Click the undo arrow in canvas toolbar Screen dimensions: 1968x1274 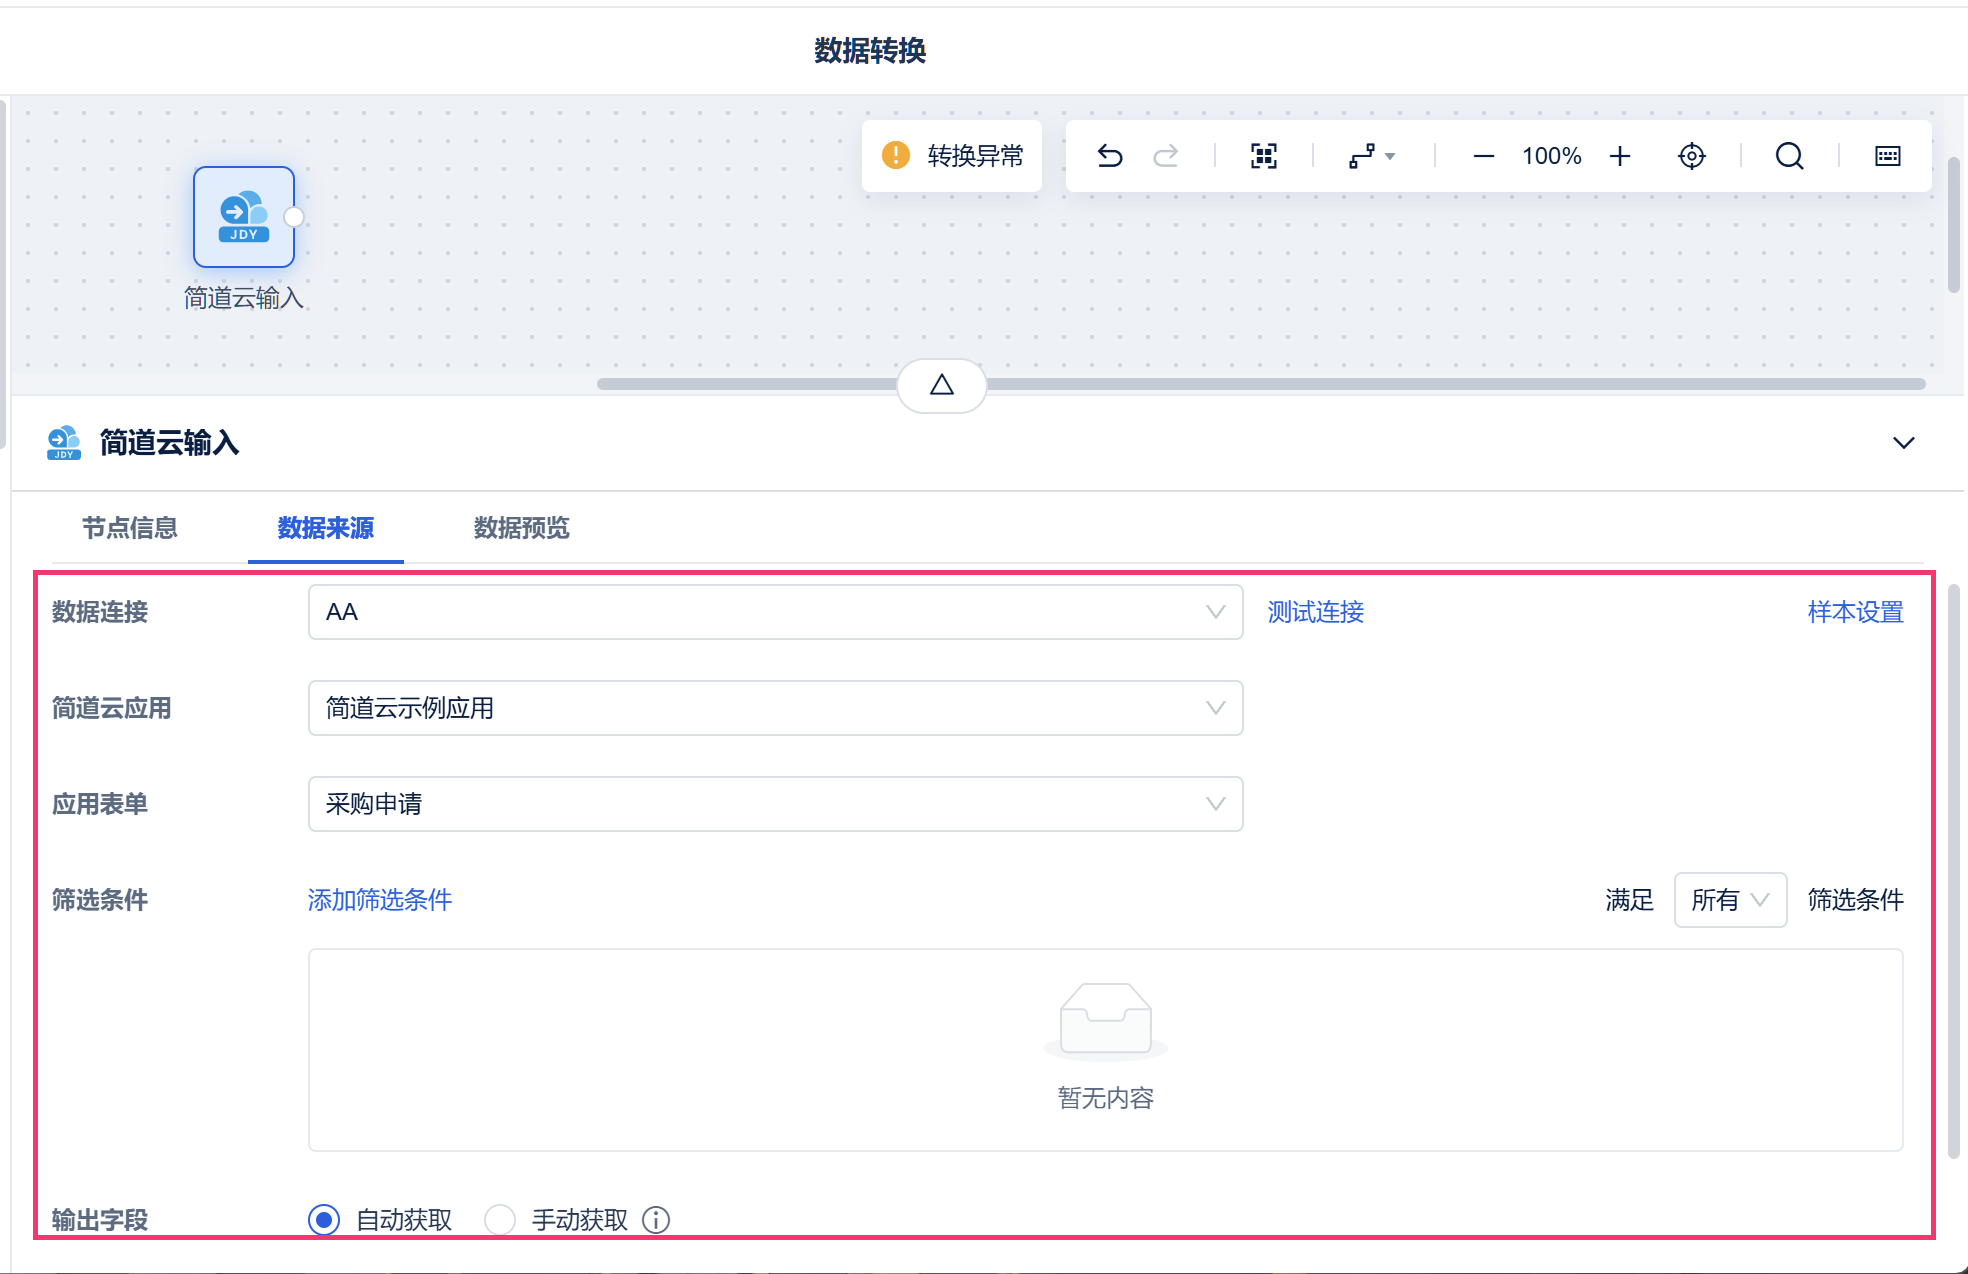1110,156
